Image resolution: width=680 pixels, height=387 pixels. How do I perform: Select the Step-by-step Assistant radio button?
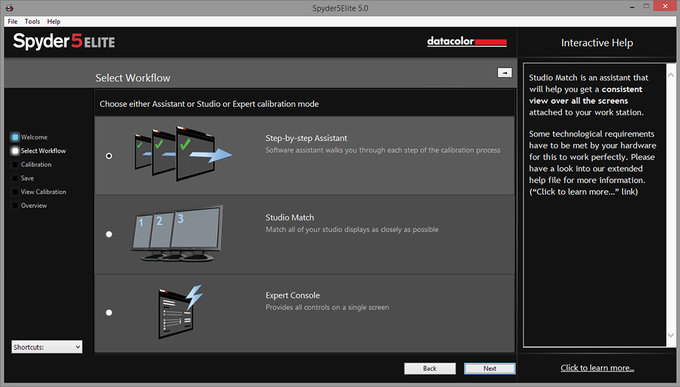(x=109, y=156)
